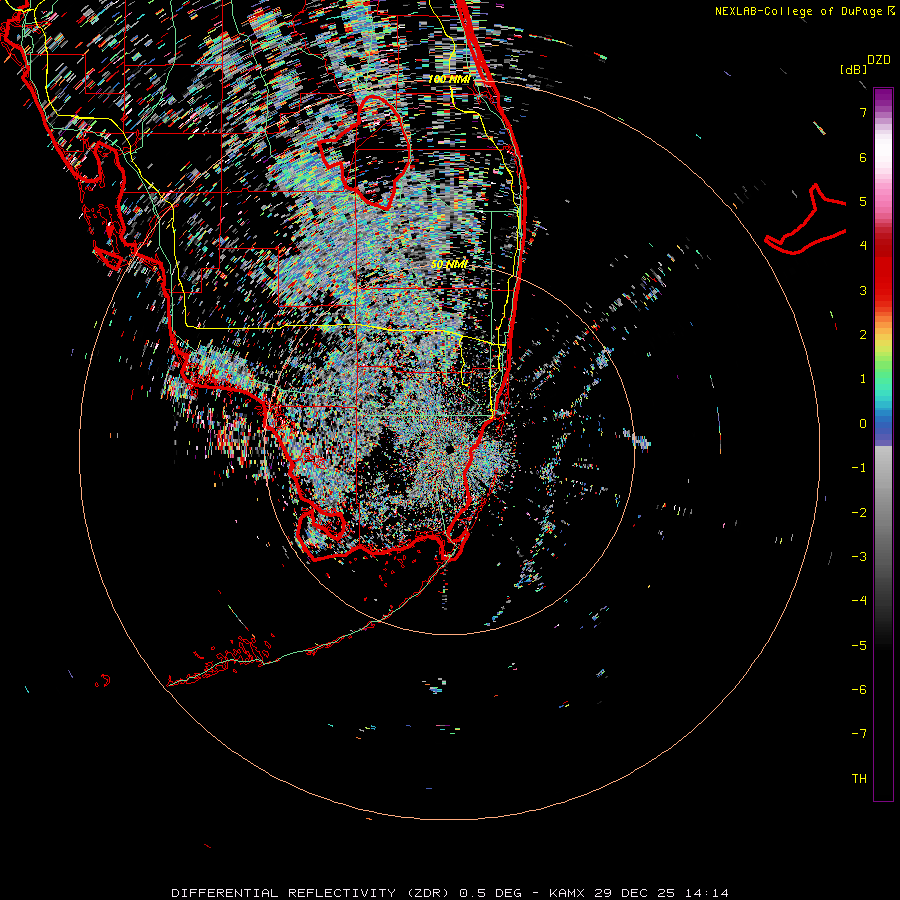
Task: Click the TH threshold scale label
Action: tap(859, 779)
